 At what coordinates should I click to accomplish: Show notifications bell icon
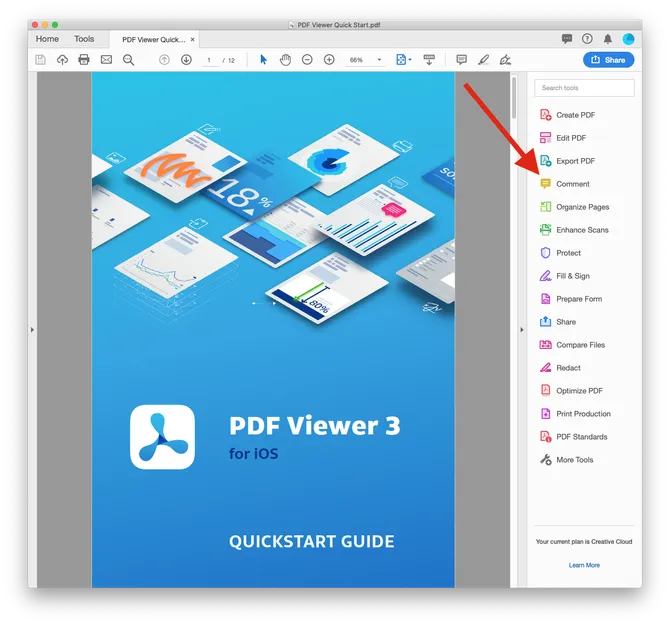pyautogui.click(x=608, y=39)
